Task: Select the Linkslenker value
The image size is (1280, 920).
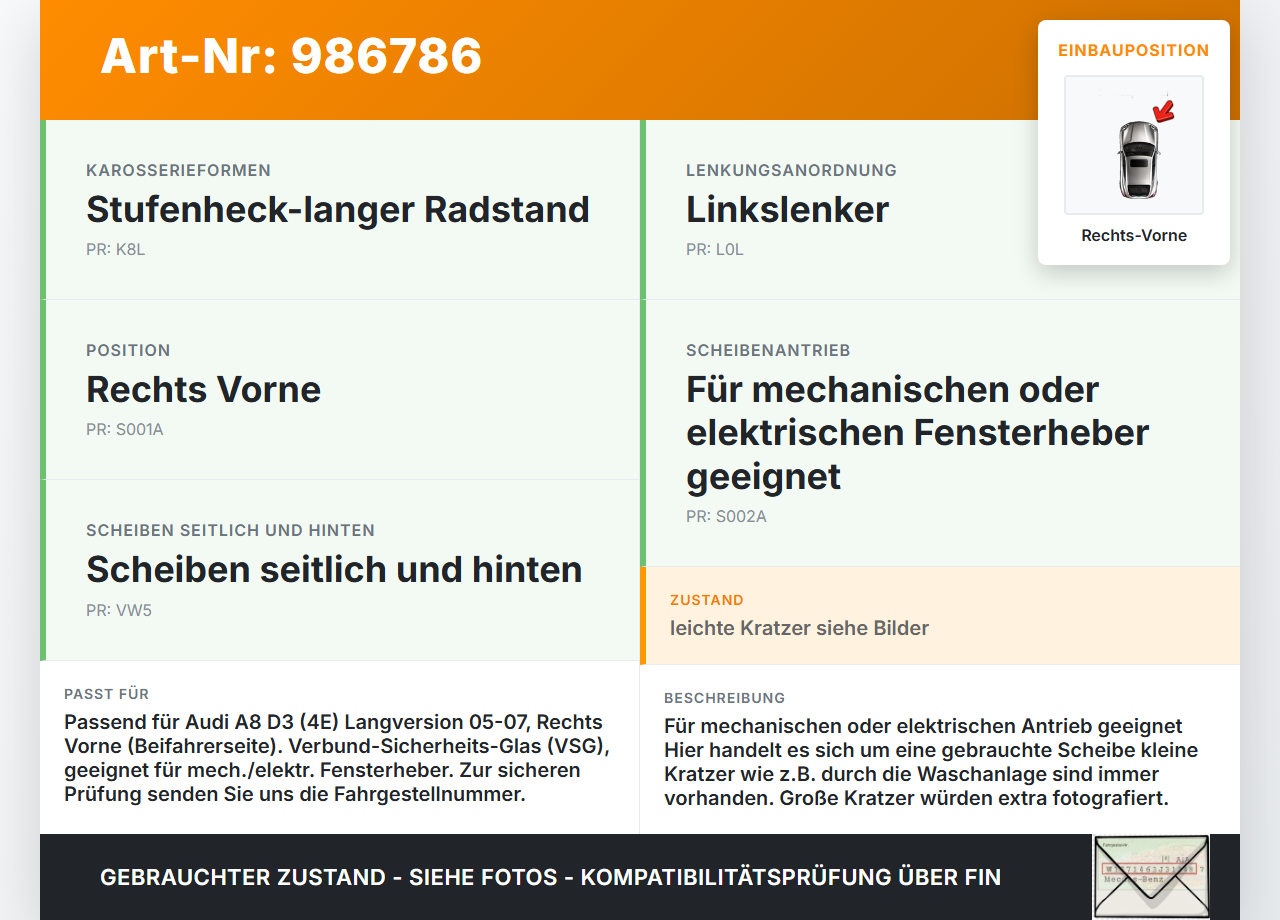Action: [787, 210]
